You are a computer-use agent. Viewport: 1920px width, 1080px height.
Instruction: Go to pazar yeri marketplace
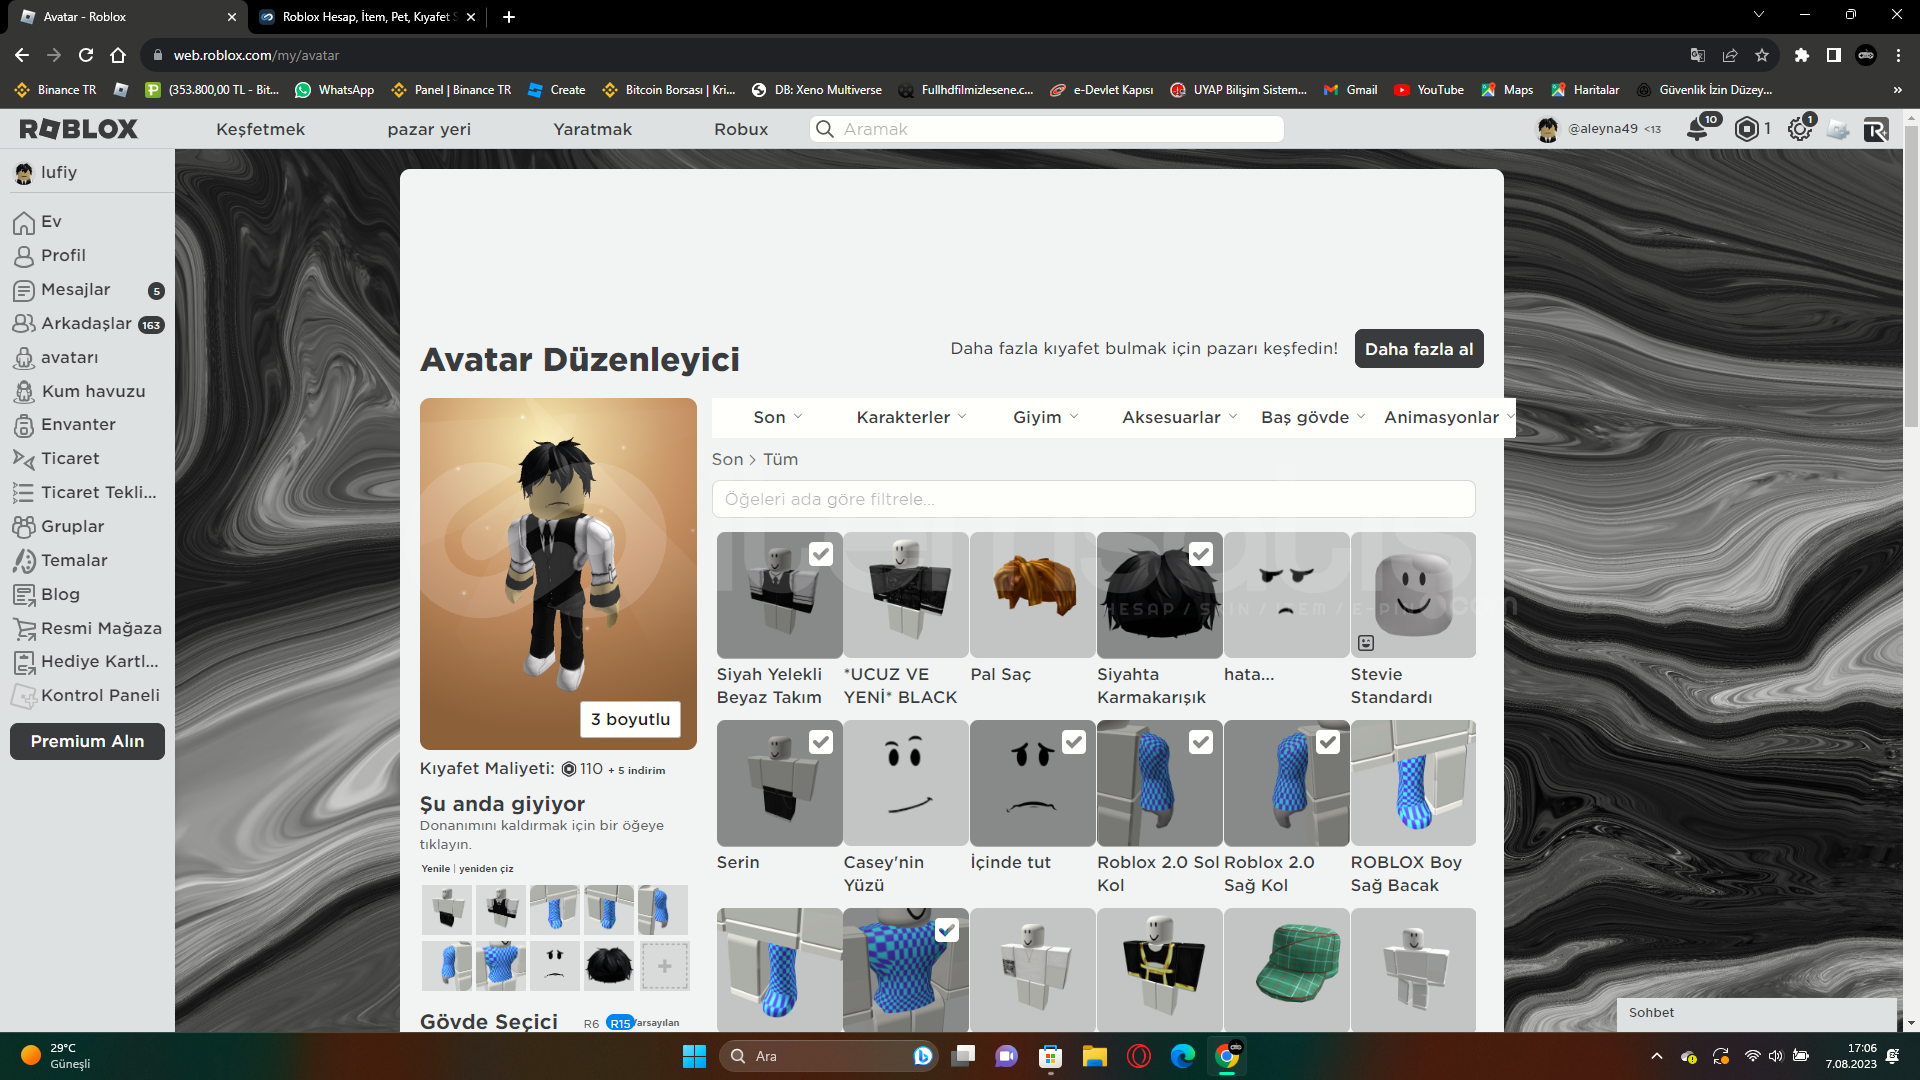click(429, 129)
